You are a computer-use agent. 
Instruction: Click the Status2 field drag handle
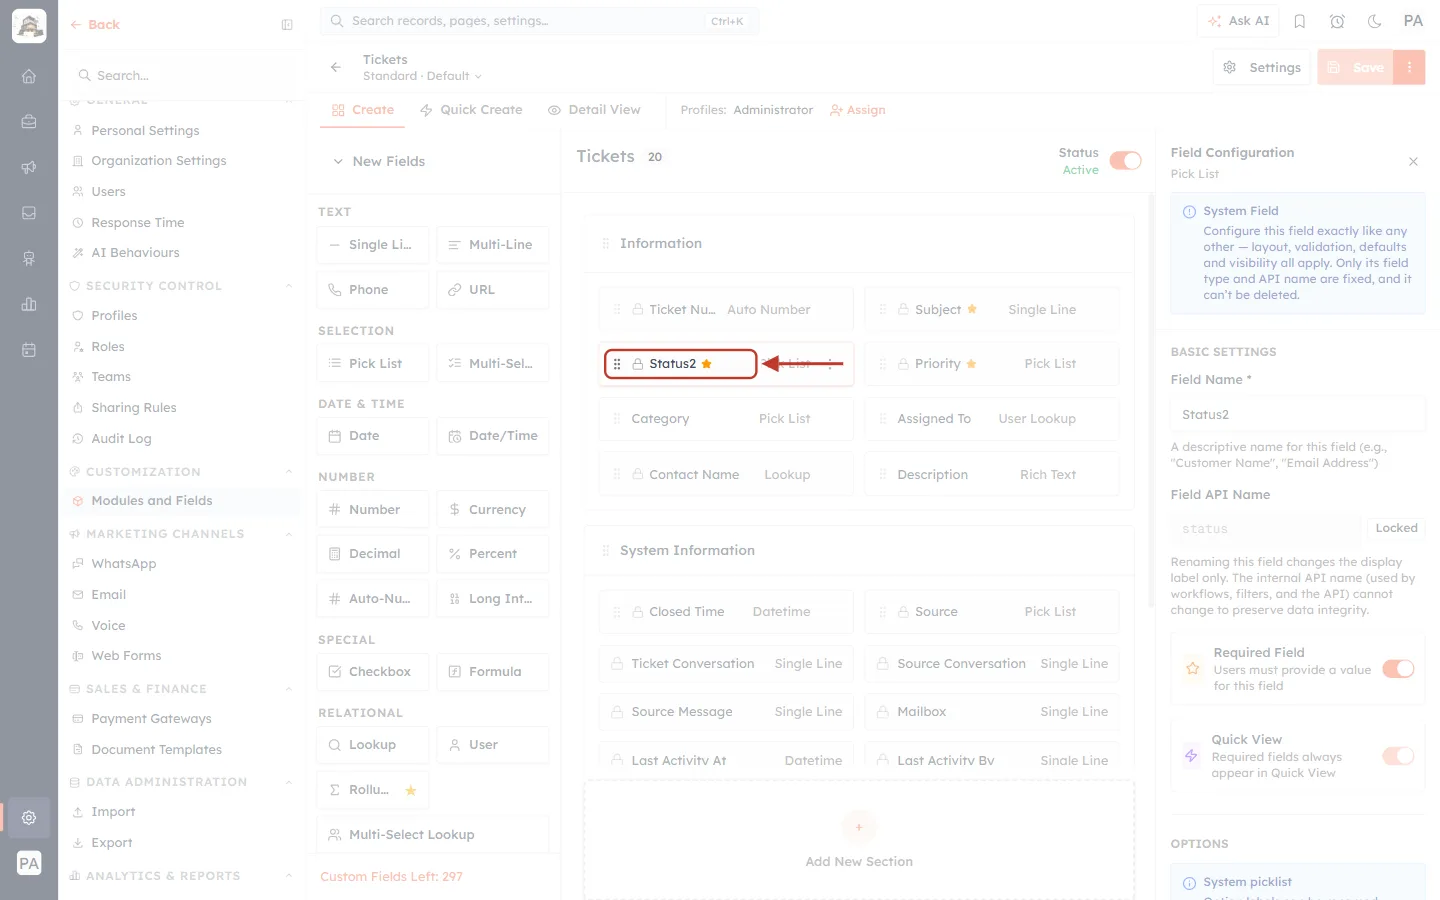coord(617,364)
